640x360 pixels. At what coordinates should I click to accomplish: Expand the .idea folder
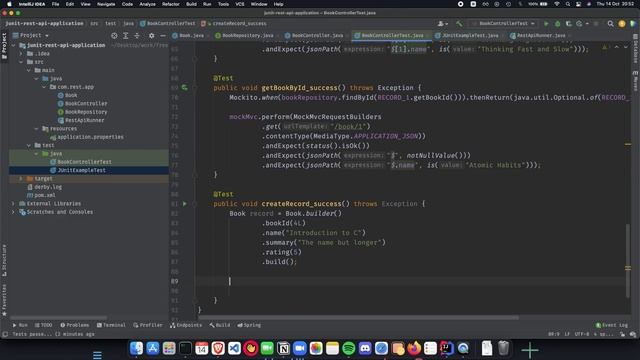pyautogui.click(x=21, y=53)
